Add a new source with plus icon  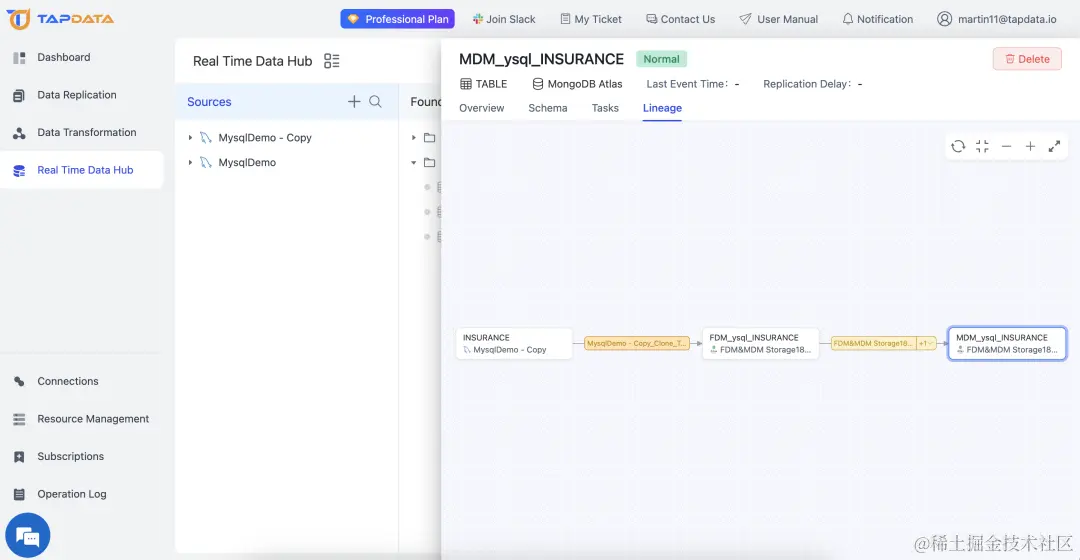pyautogui.click(x=354, y=101)
